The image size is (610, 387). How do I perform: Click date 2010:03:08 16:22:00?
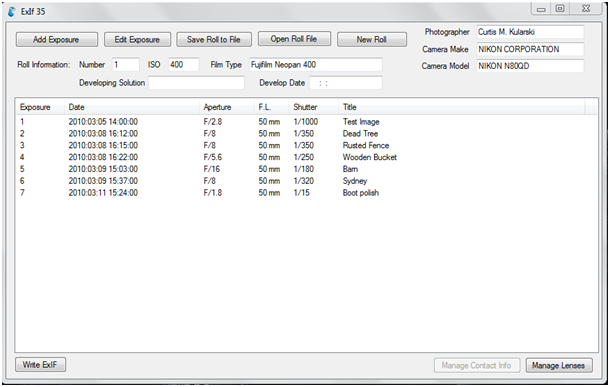pos(103,158)
